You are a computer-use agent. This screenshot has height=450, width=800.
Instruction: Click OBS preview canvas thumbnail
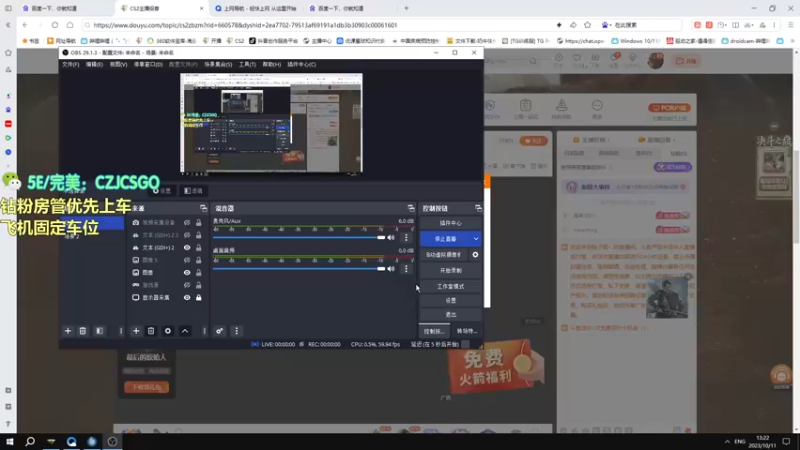point(271,123)
